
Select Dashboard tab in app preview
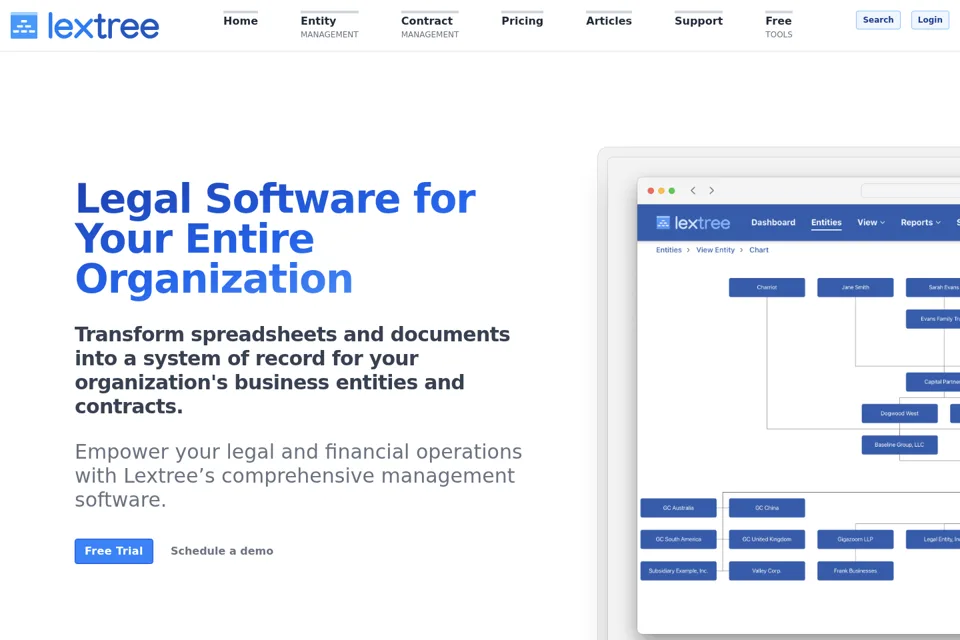tap(773, 222)
